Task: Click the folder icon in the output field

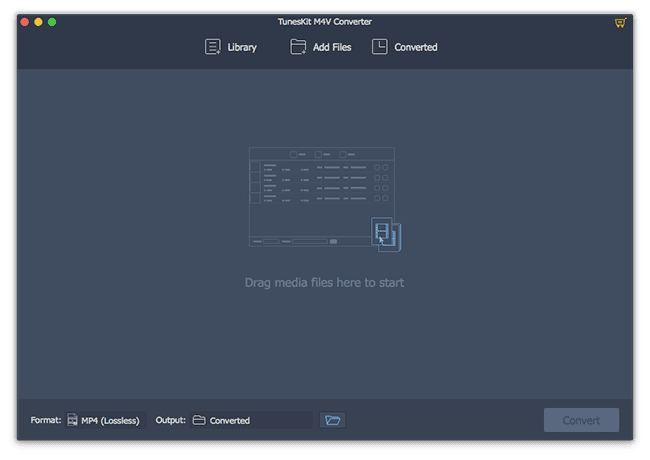Action: click(199, 420)
